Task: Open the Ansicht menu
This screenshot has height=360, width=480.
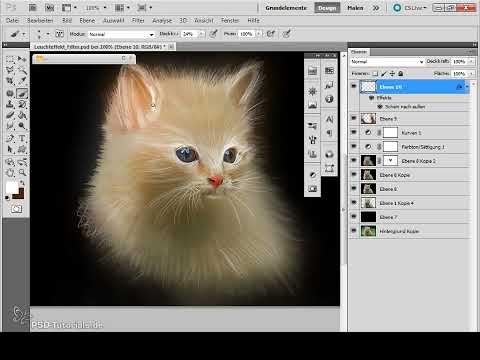Action: pyautogui.click(x=204, y=20)
